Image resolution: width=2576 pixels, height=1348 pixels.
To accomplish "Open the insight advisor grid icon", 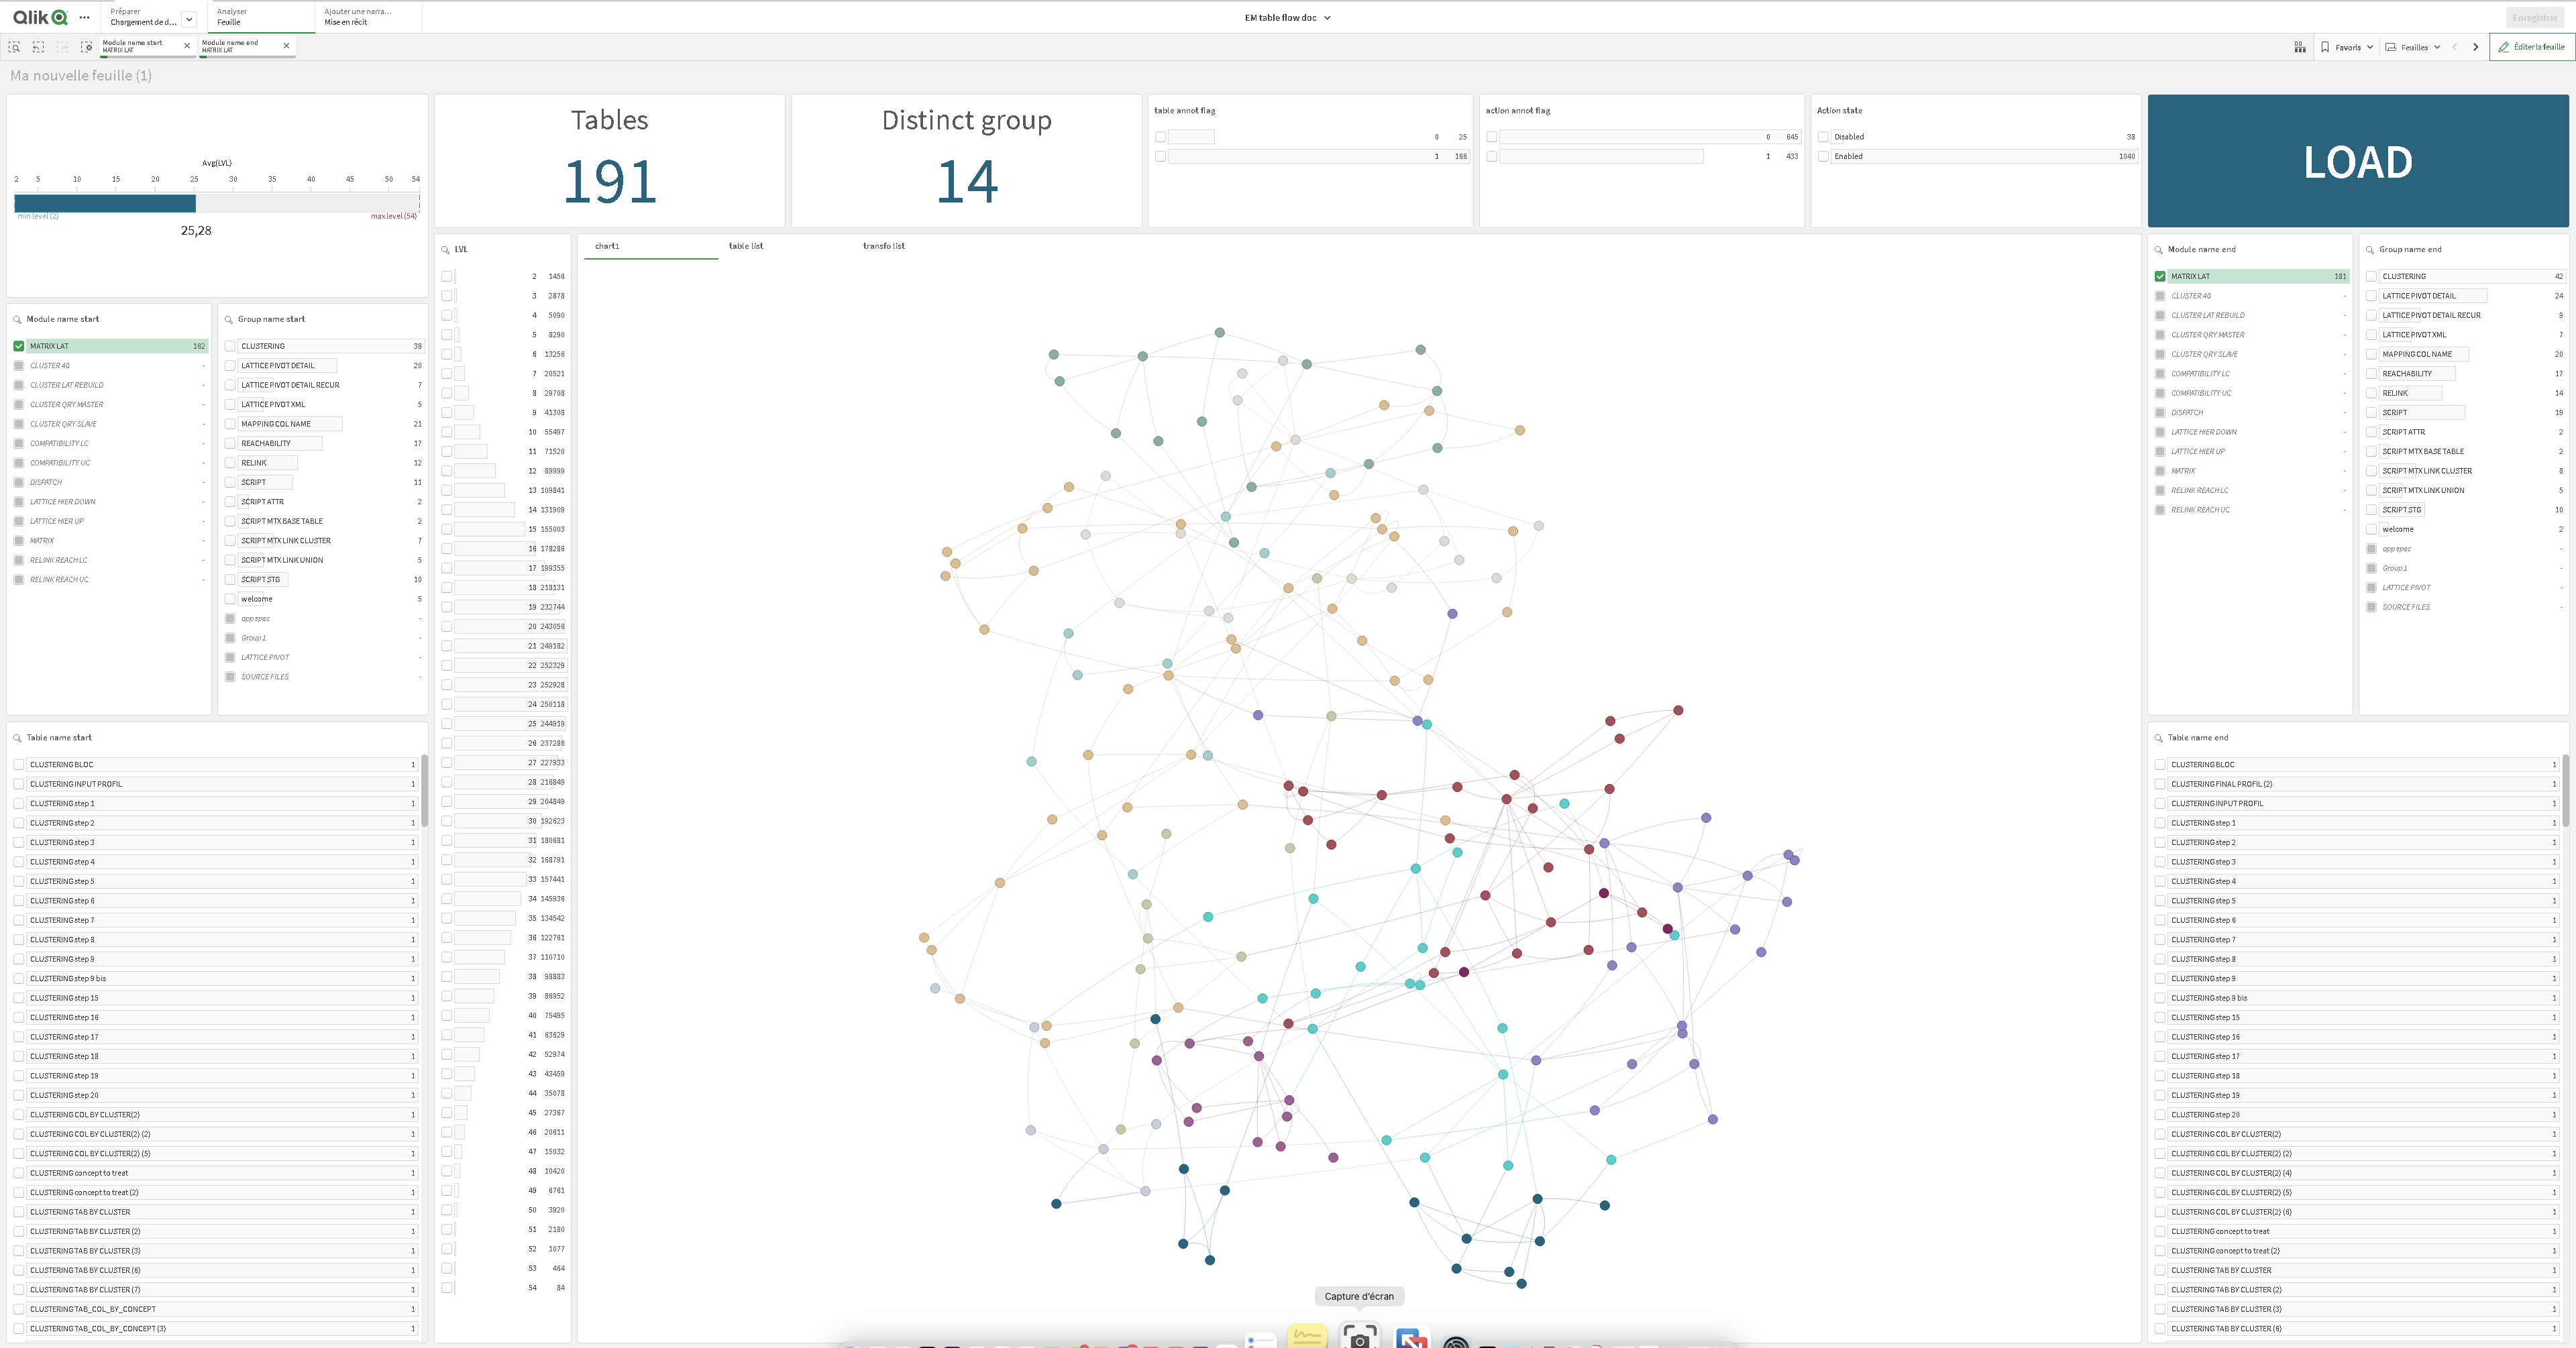I will tap(2300, 47).
